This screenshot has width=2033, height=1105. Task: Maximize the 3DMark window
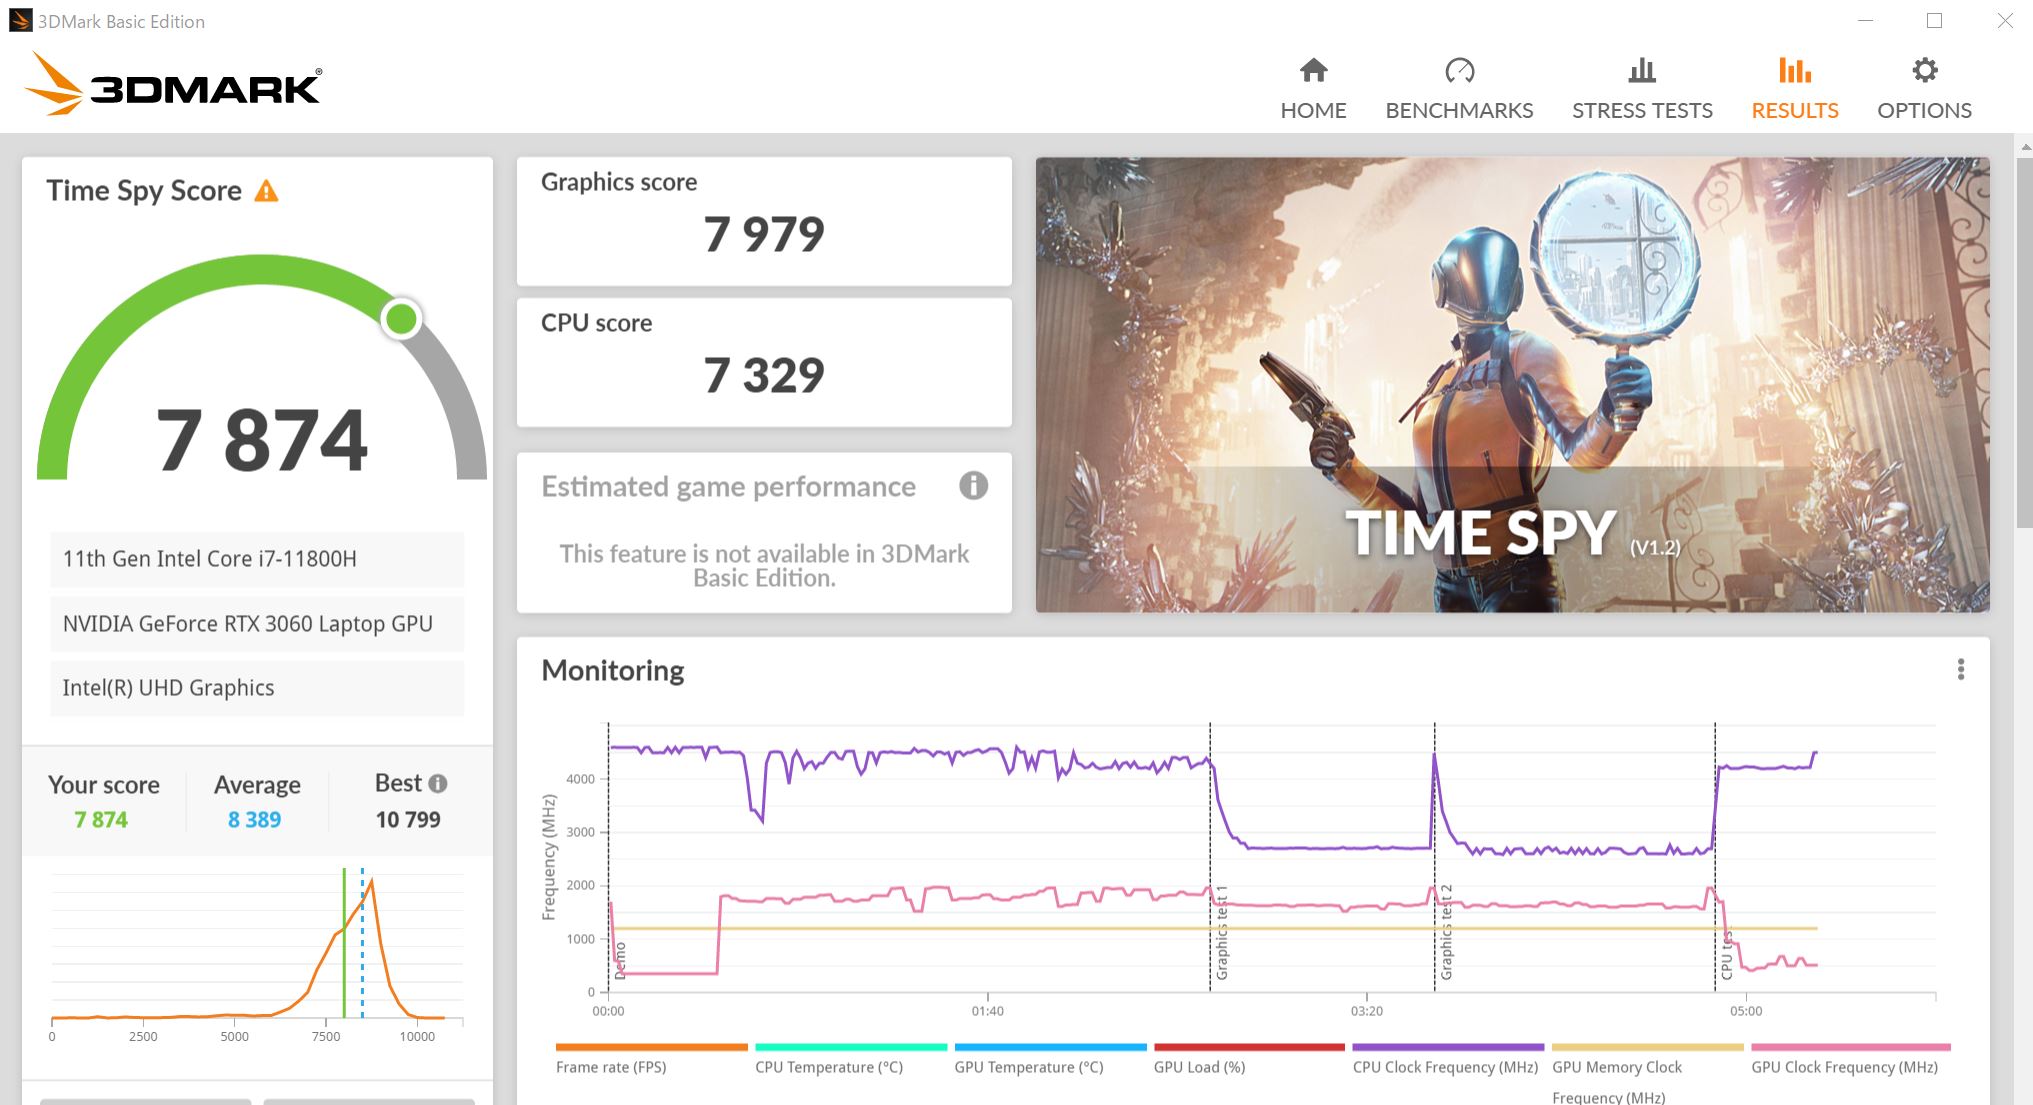click(x=1934, y=20)
